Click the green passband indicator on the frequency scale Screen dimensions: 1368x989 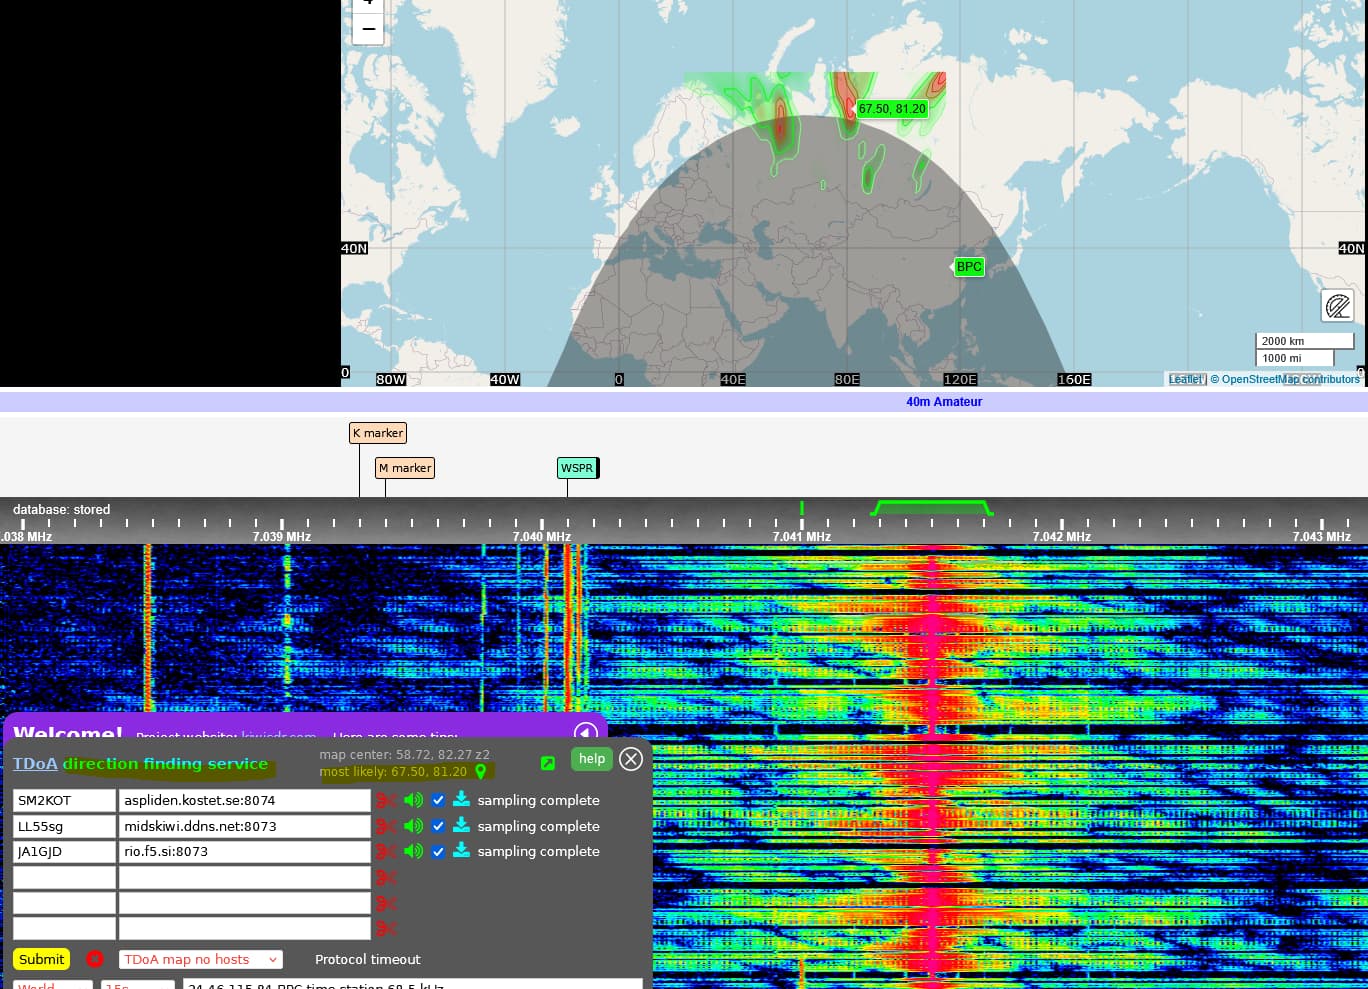point(932,508)
